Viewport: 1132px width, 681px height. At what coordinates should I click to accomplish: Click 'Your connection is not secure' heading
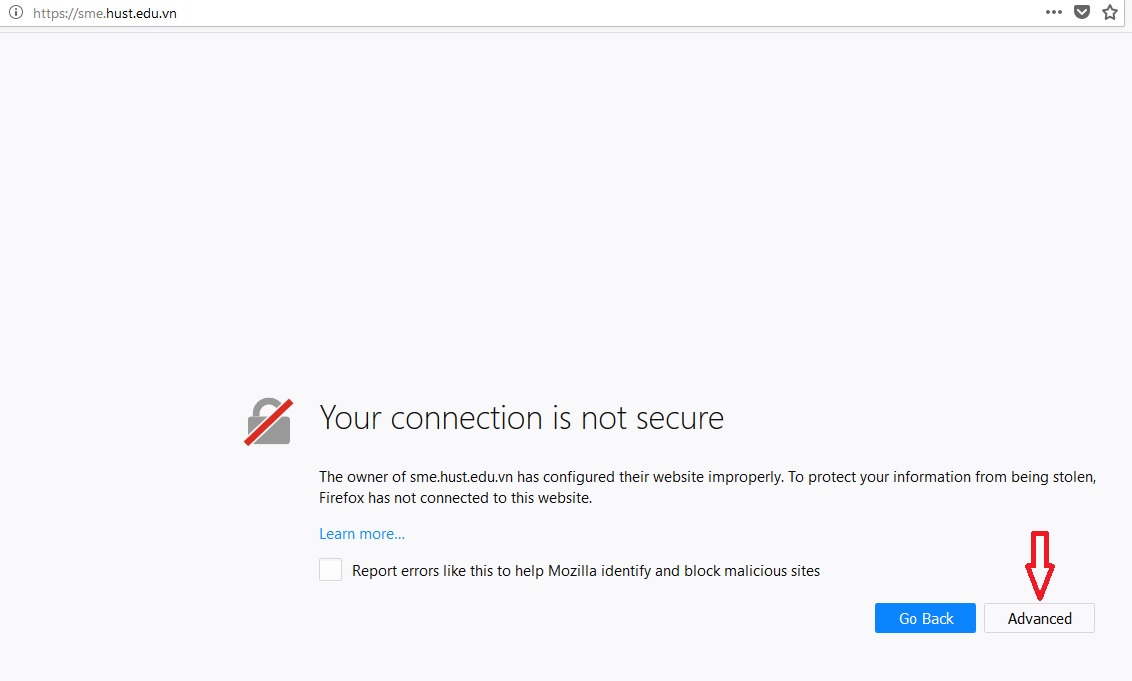[521, 418]
